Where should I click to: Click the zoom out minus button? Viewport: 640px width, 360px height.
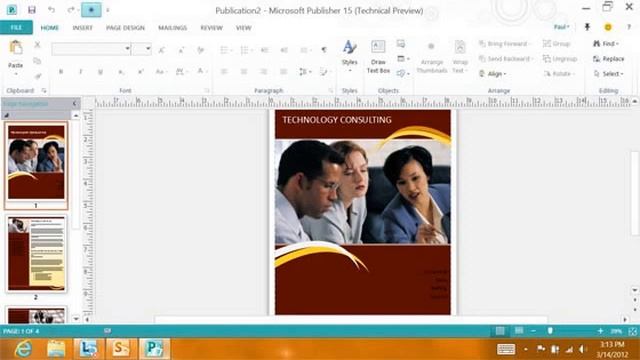pyautogui.click(x=533, y=331)
